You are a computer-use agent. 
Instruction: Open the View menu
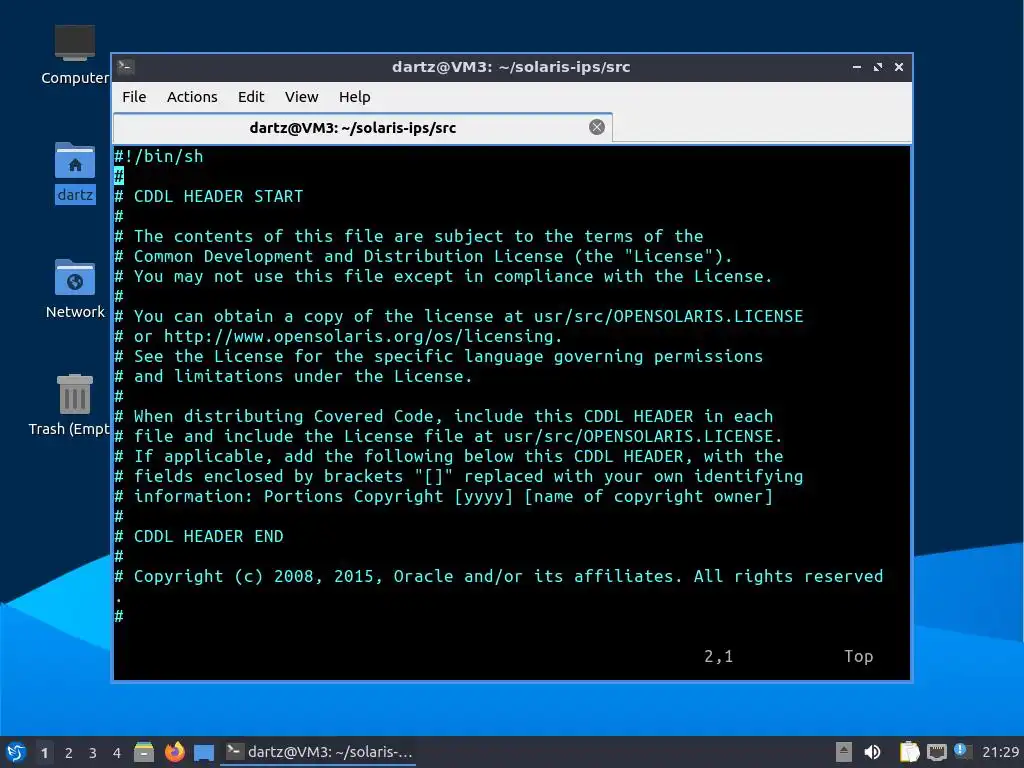click(x=301, y=97)
